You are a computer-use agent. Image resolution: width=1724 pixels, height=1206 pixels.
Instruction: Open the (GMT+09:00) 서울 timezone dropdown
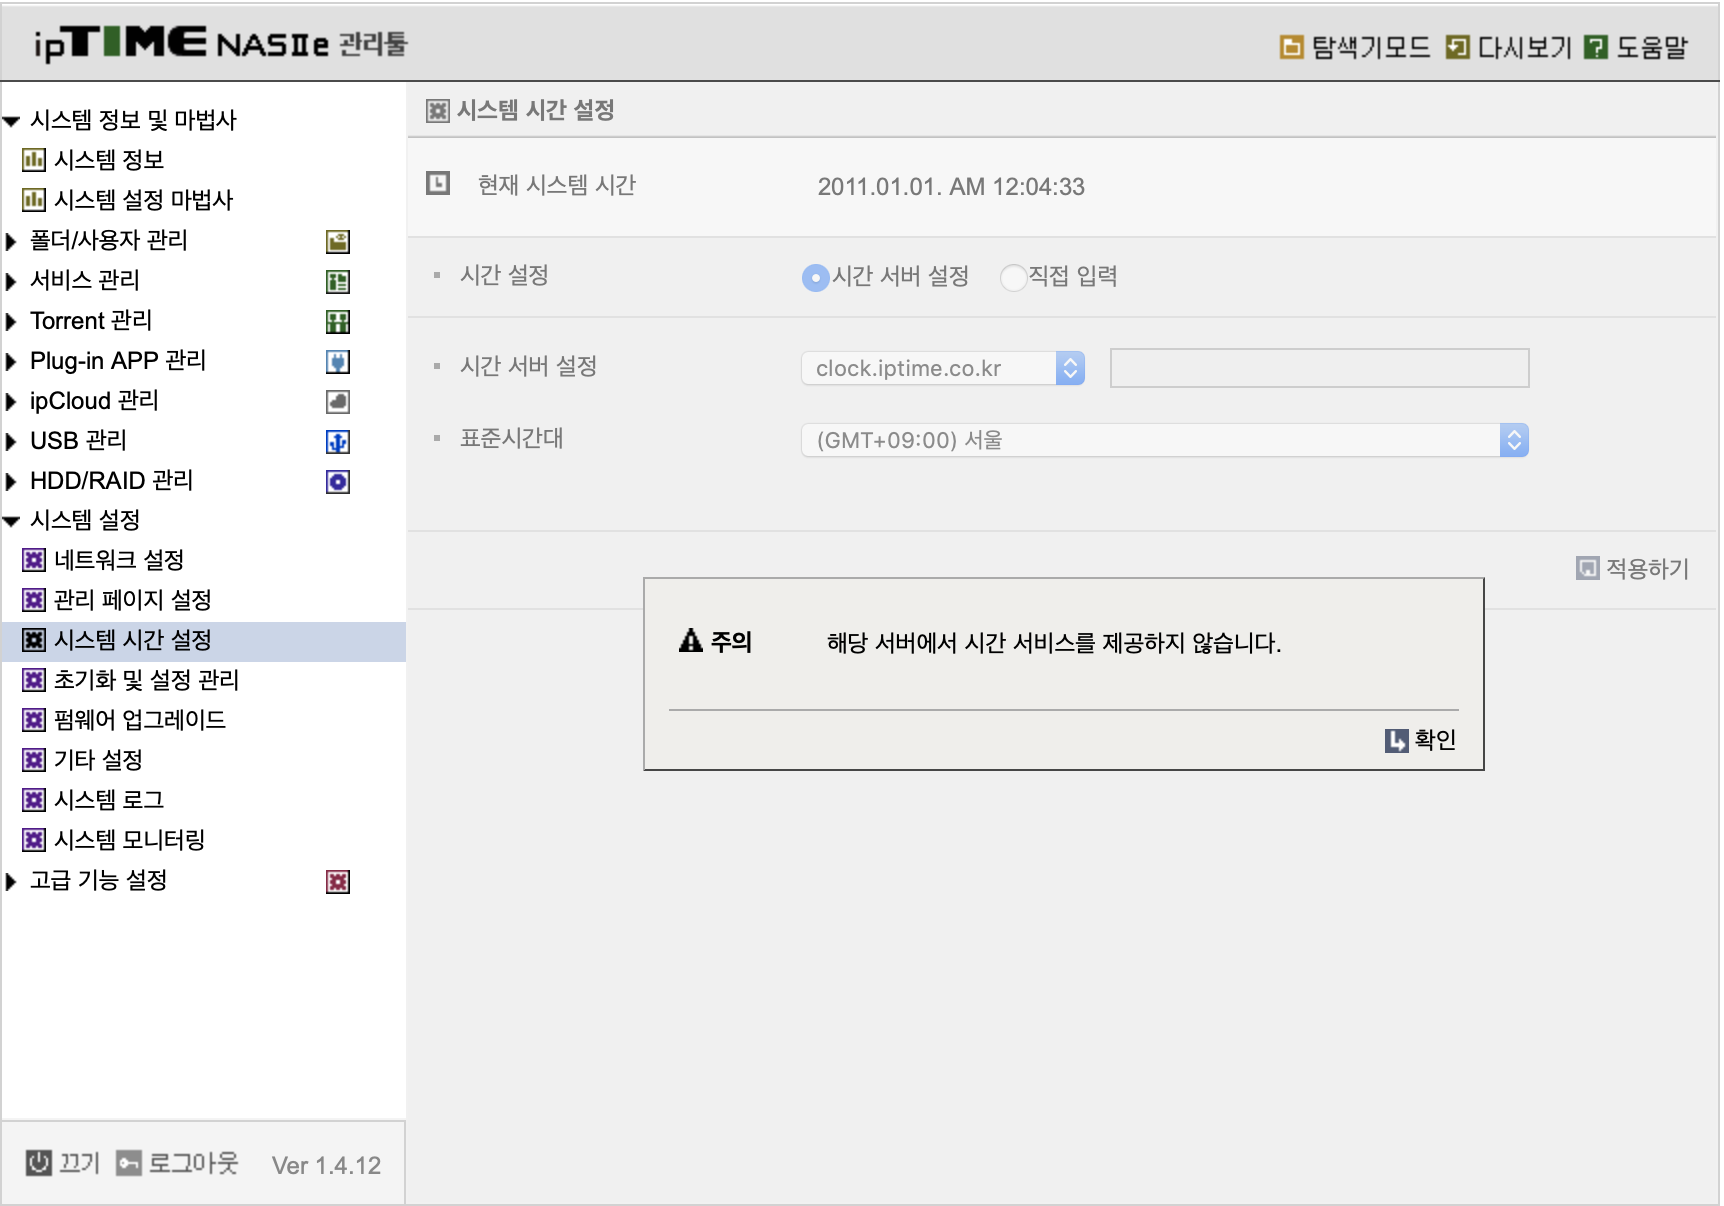pyautogui.click(x=1165, y=440)
